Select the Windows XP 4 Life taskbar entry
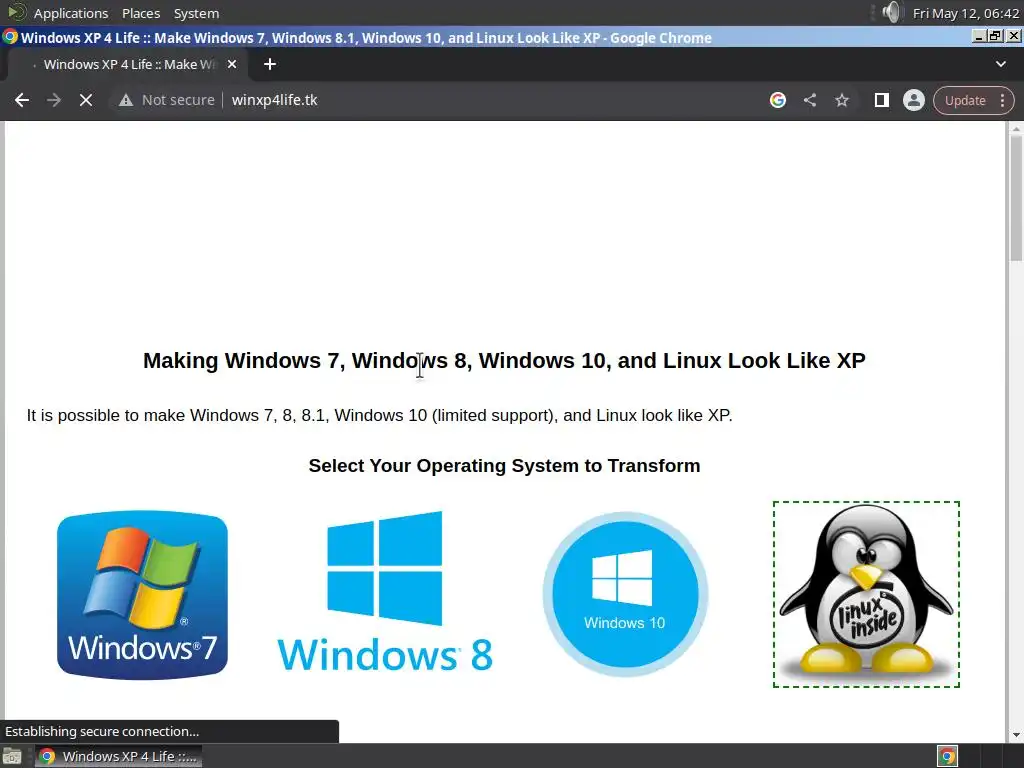 tap(118, 756)
